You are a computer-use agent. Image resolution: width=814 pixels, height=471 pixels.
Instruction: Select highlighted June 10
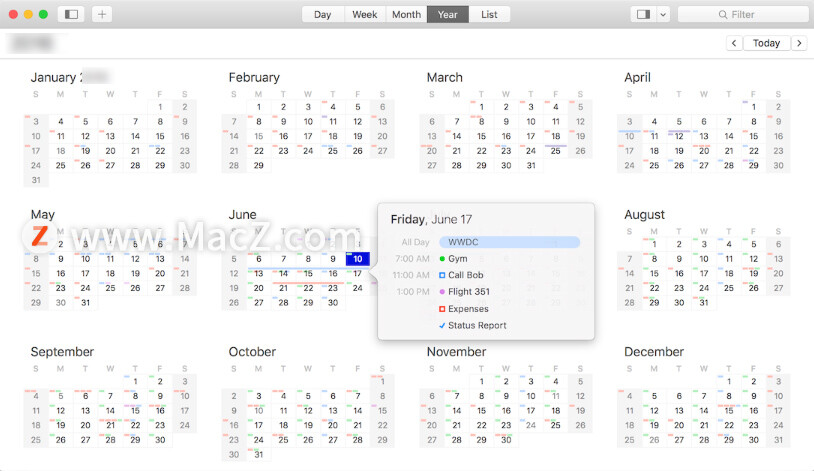[358, 259]
